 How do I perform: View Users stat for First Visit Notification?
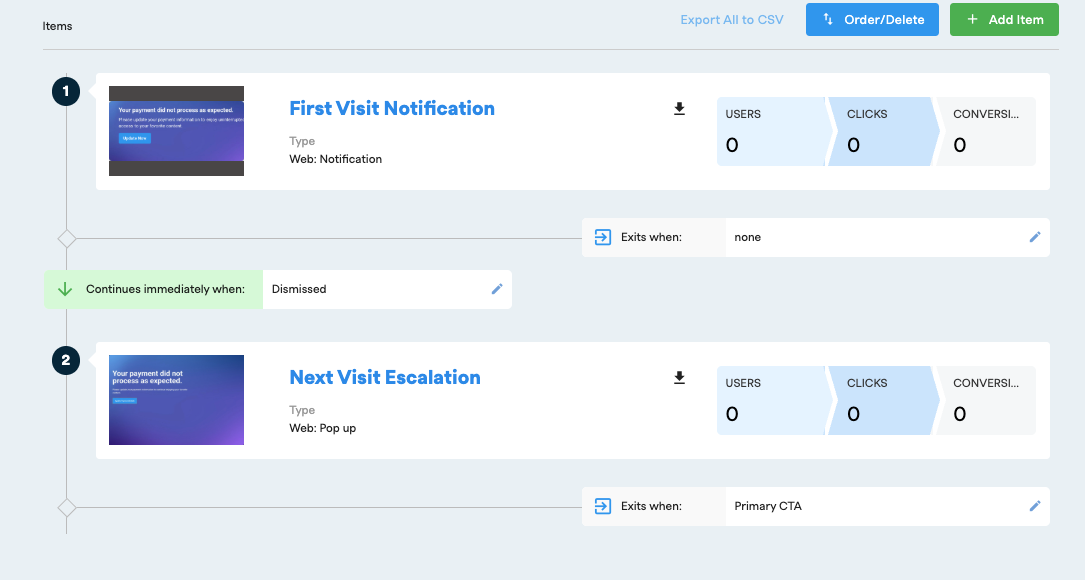tap(771, 131)
